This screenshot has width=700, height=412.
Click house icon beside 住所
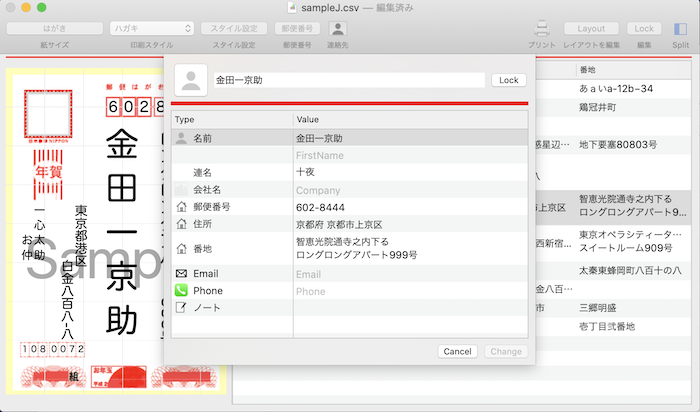click(x=181, y=224)
